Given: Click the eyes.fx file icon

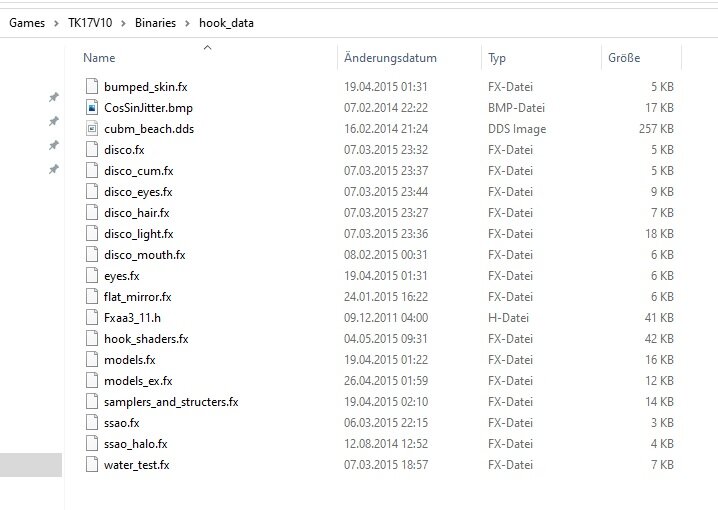Looking at the screenshot, I should tap(92, 276).
